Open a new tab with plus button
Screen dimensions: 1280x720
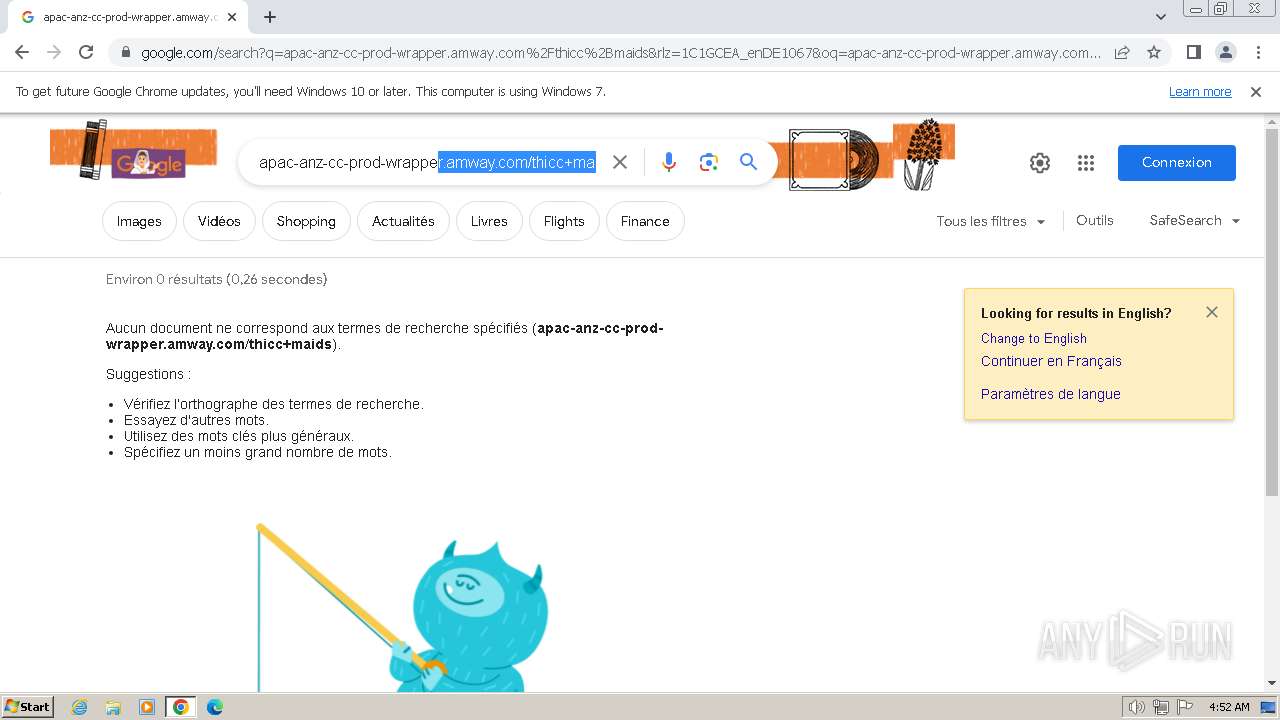coord(270,17)
